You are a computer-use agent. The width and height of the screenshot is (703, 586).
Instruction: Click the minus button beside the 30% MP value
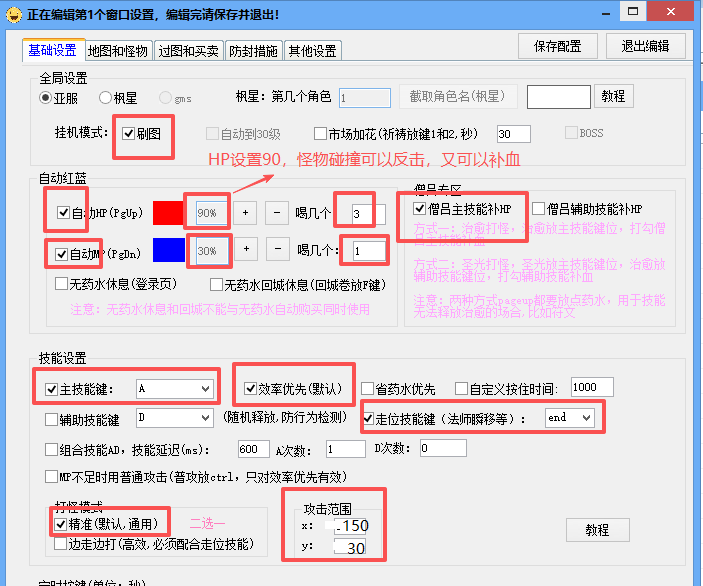(277, 249)
